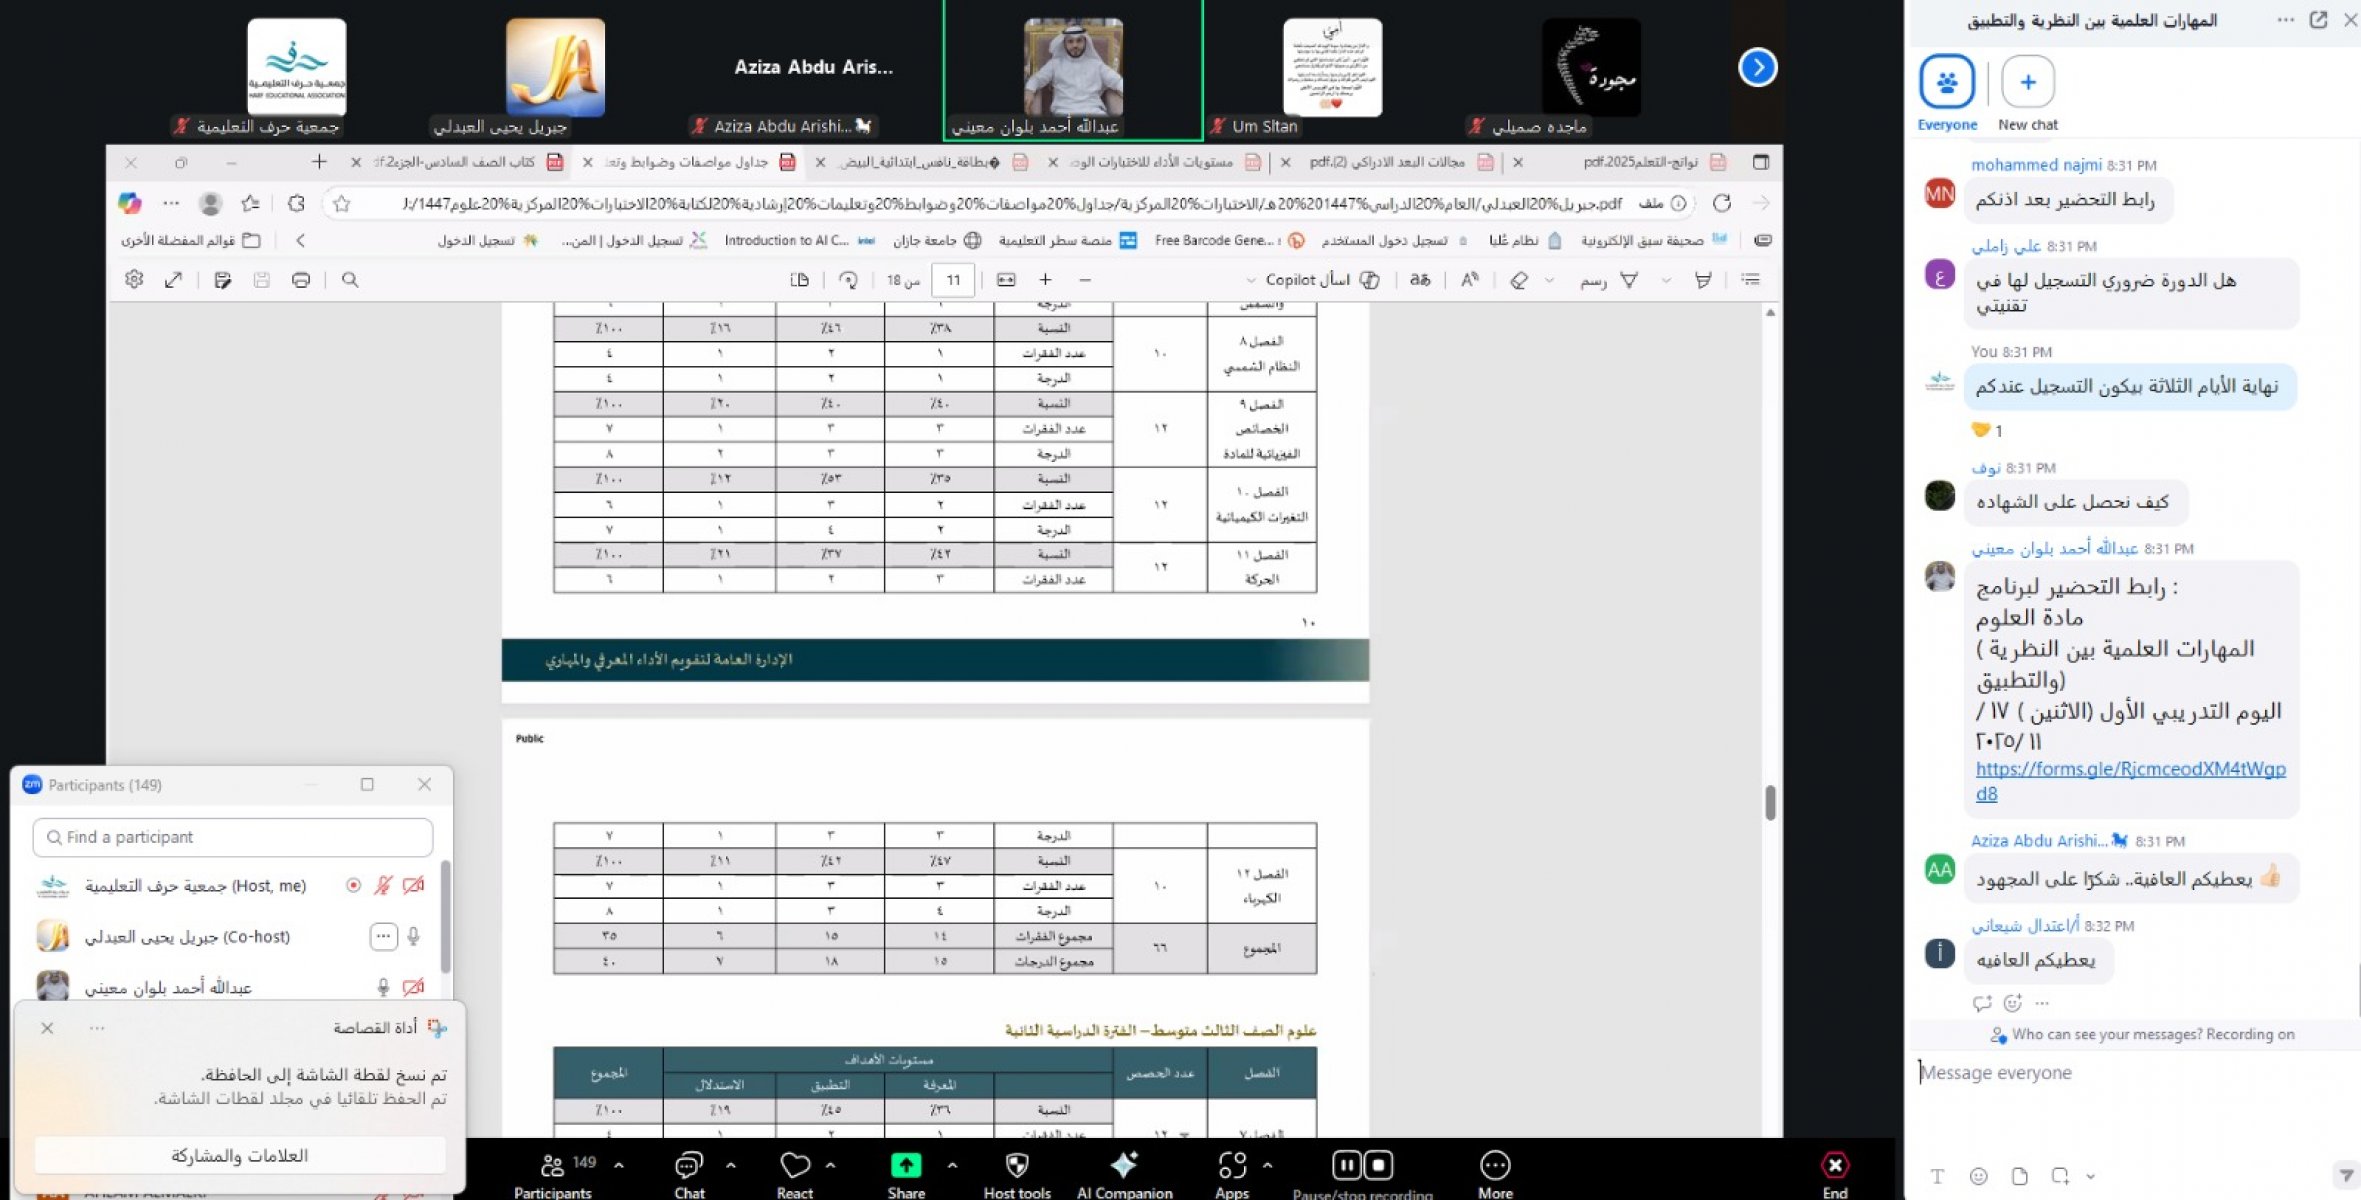Screen dimensions: 2361x1200
Task: Expand Chat options arrow in toolbar
Action: click(731, 1165)
